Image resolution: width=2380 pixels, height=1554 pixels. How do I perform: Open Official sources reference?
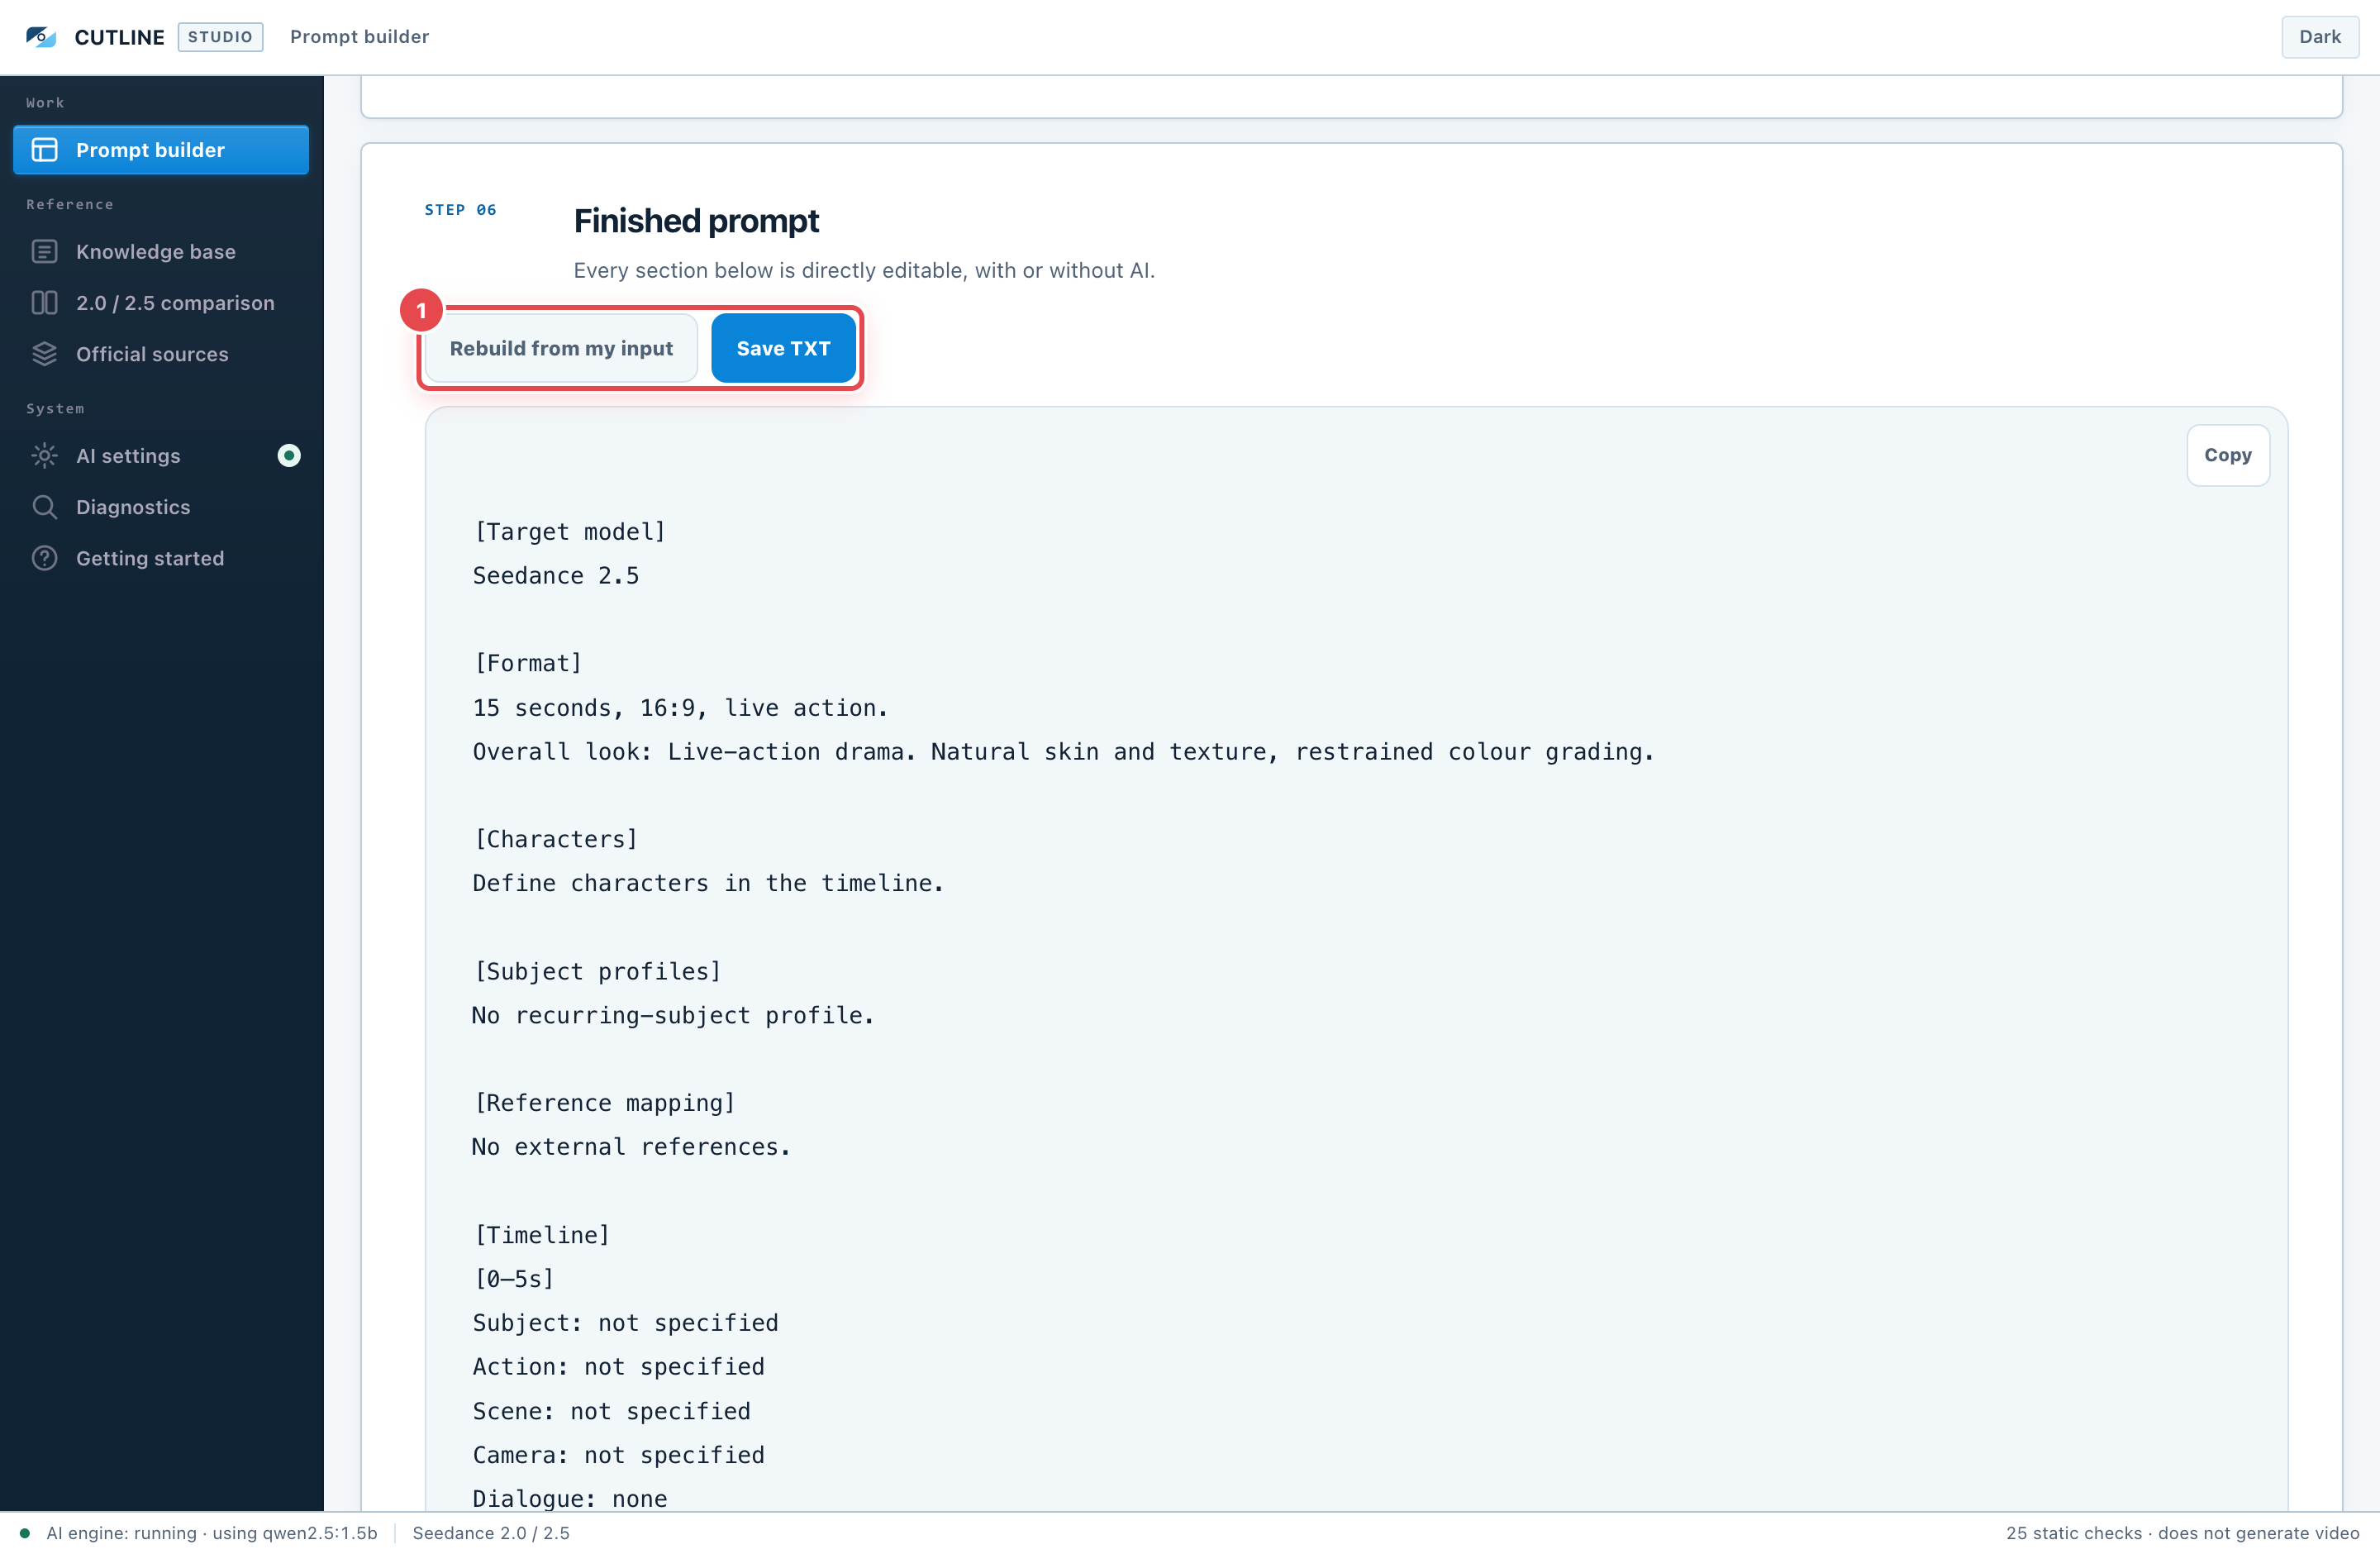pyautogui.click(x=161, y=354)
